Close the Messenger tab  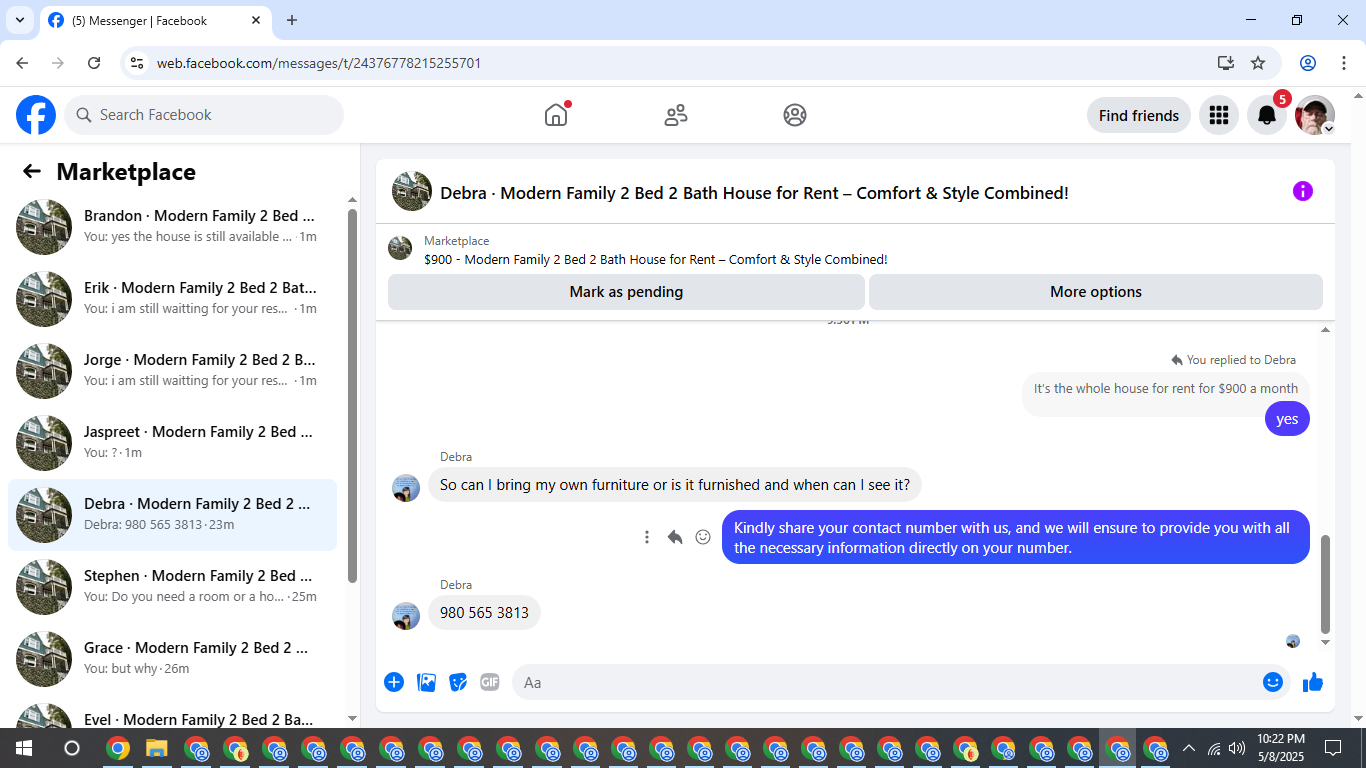256,20
